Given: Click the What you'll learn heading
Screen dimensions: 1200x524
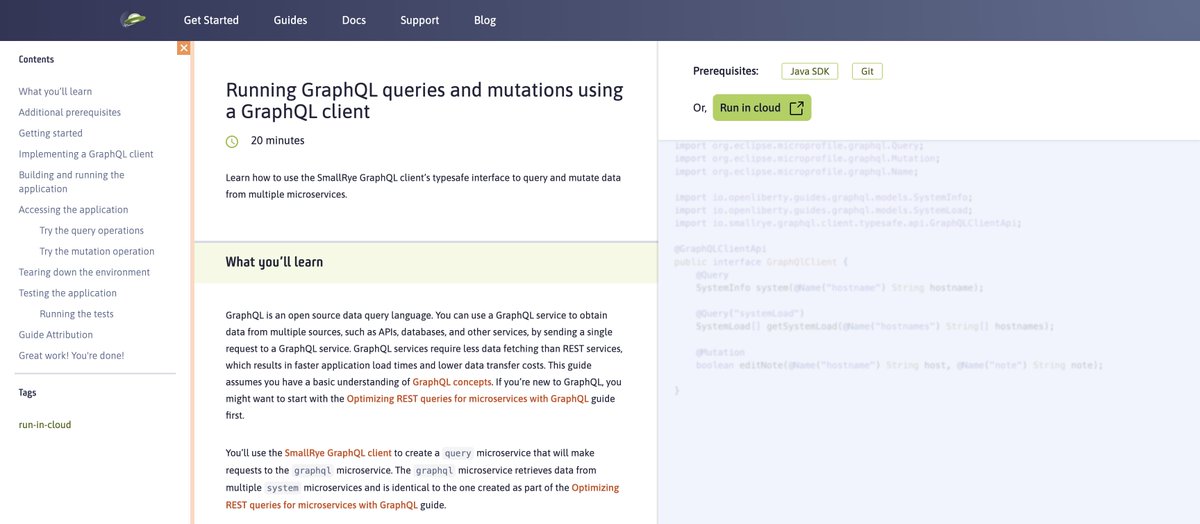Looking at the screenshot, I should pyautogui.click(x=274, y=262).
